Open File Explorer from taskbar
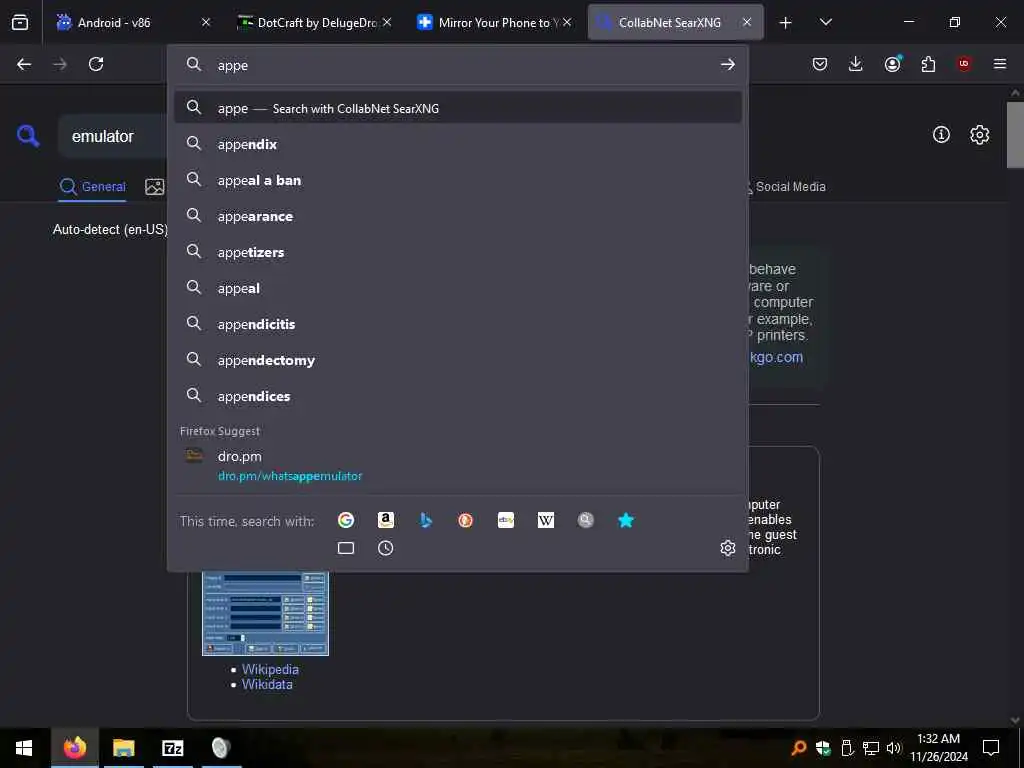The image size is (1024, 768). point(123,747)
